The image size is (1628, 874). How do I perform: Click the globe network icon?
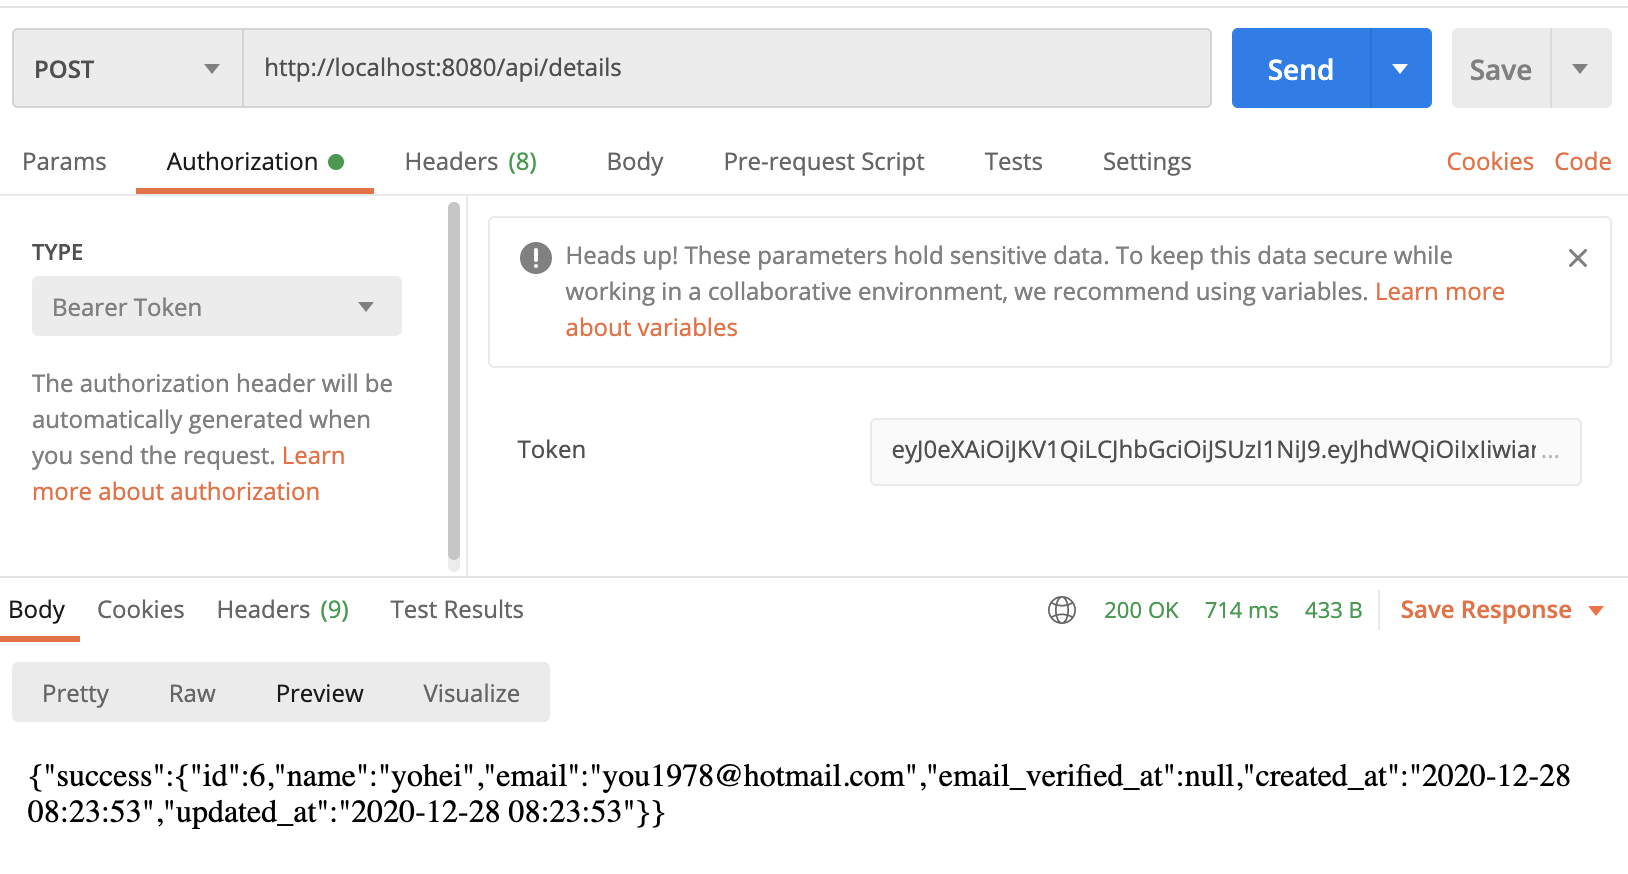tap(1062, 610)
